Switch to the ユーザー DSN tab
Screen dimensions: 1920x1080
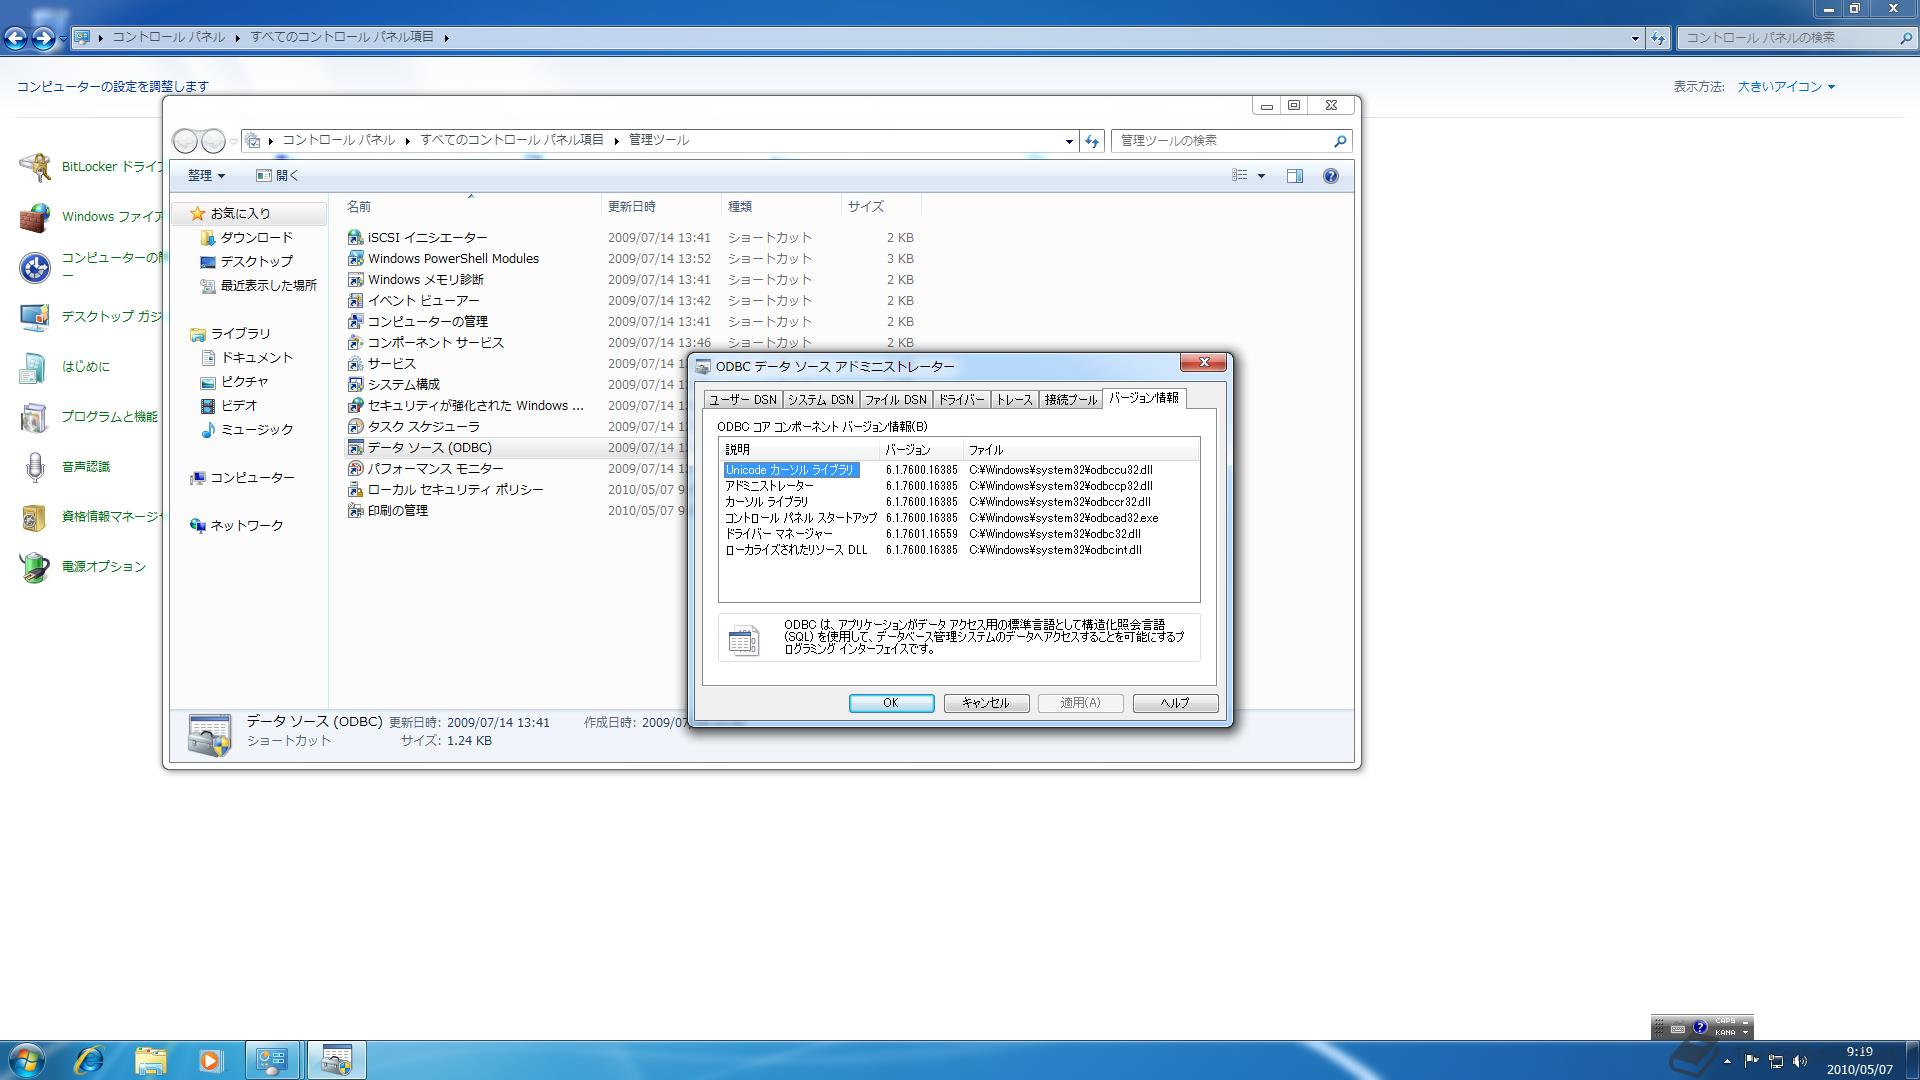(x=743, y=400)
